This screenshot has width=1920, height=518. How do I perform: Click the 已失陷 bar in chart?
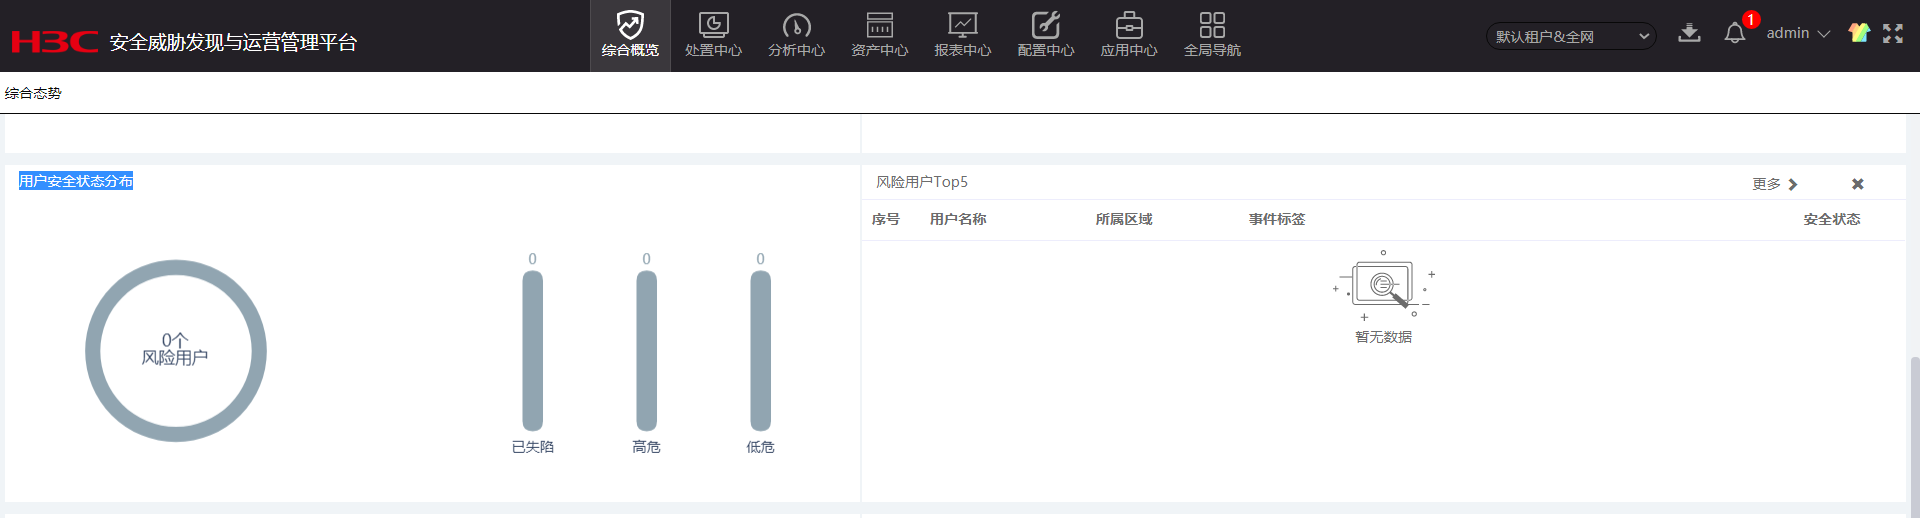click(533, 351)
